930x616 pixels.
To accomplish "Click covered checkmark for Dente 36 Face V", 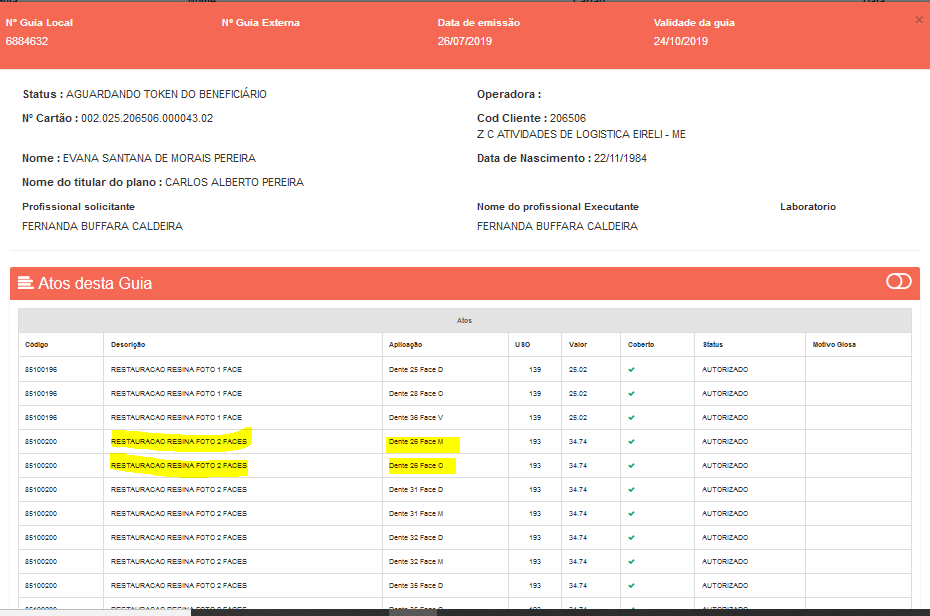I will pos(631,418).
